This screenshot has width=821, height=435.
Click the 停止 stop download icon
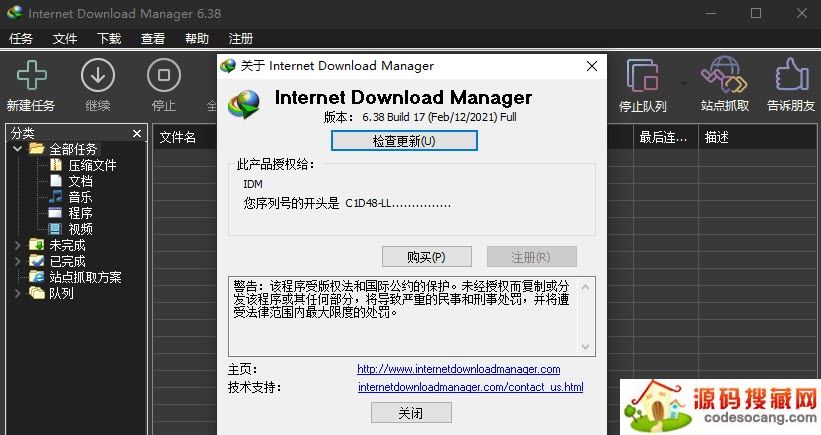[164, 75]
